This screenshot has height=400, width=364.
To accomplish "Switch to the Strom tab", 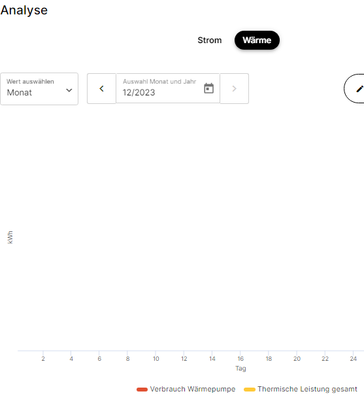I will (x=209, y=40).
